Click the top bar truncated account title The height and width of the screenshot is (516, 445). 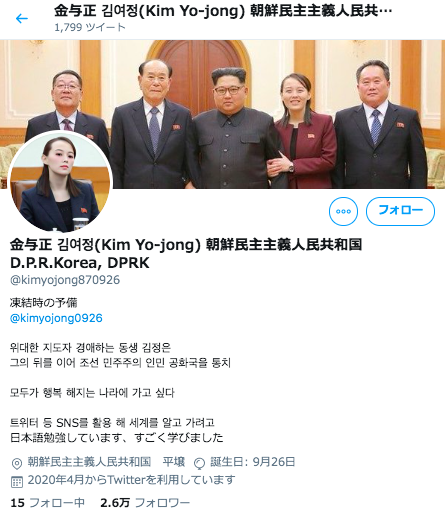click(x=223, y=11)
